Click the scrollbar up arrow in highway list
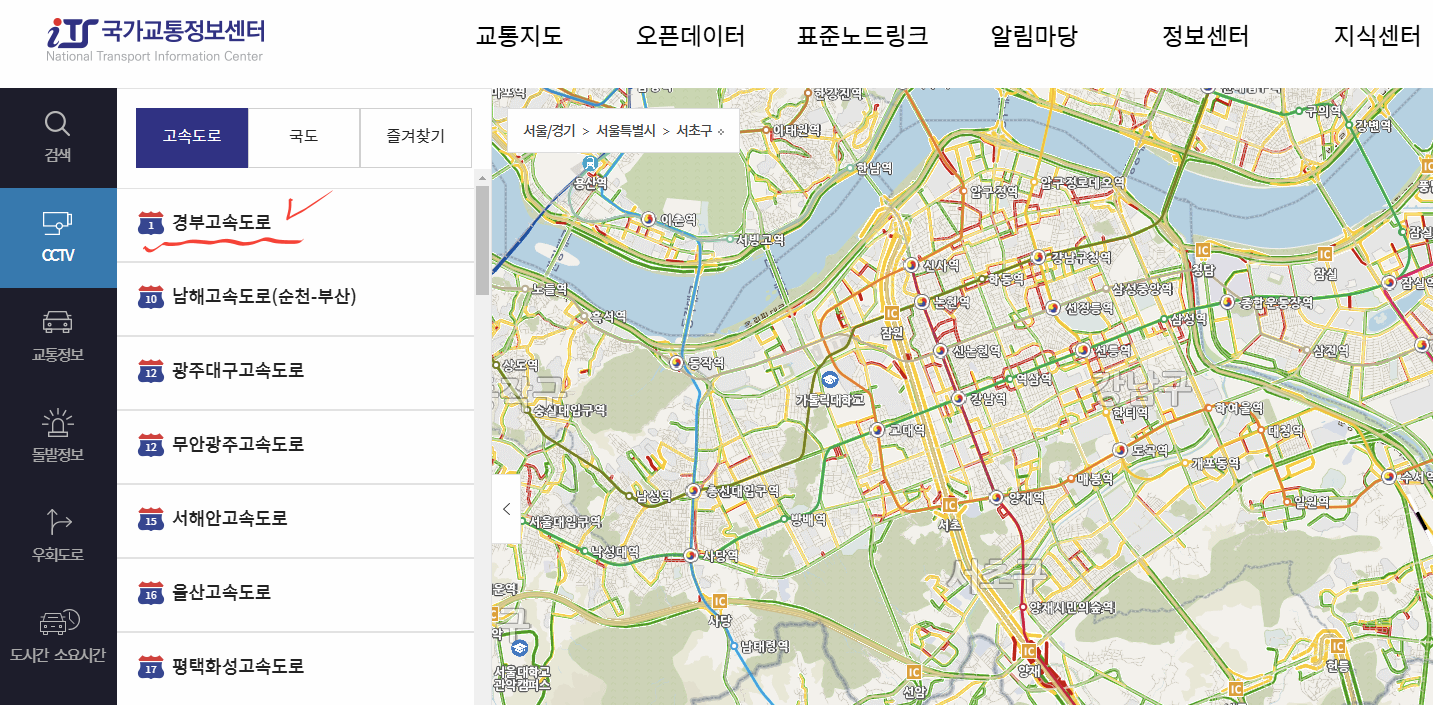This screenshot has width=1433, height=705. (x=482, y=178)
